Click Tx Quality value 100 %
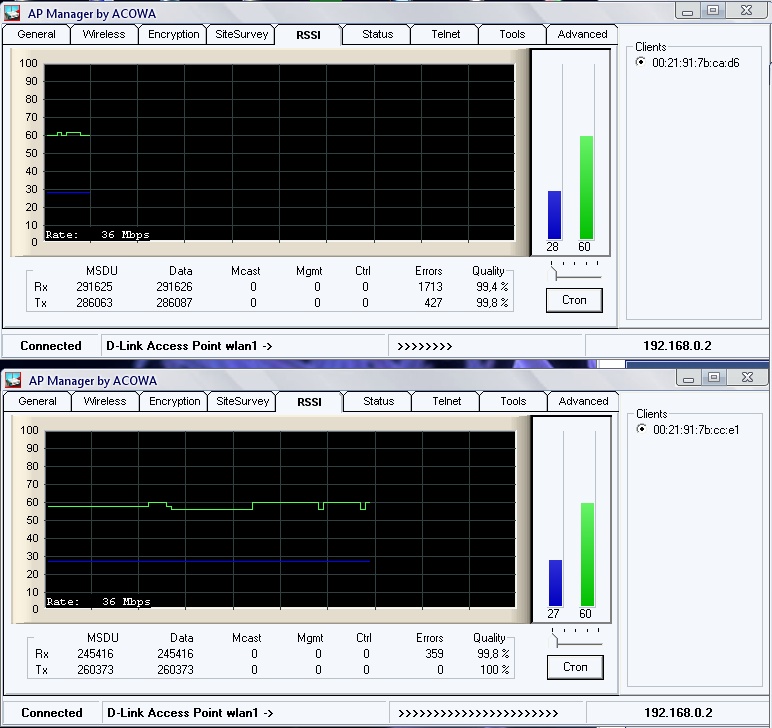The width and height of the screenshot is (772, 728). [494, 670]
